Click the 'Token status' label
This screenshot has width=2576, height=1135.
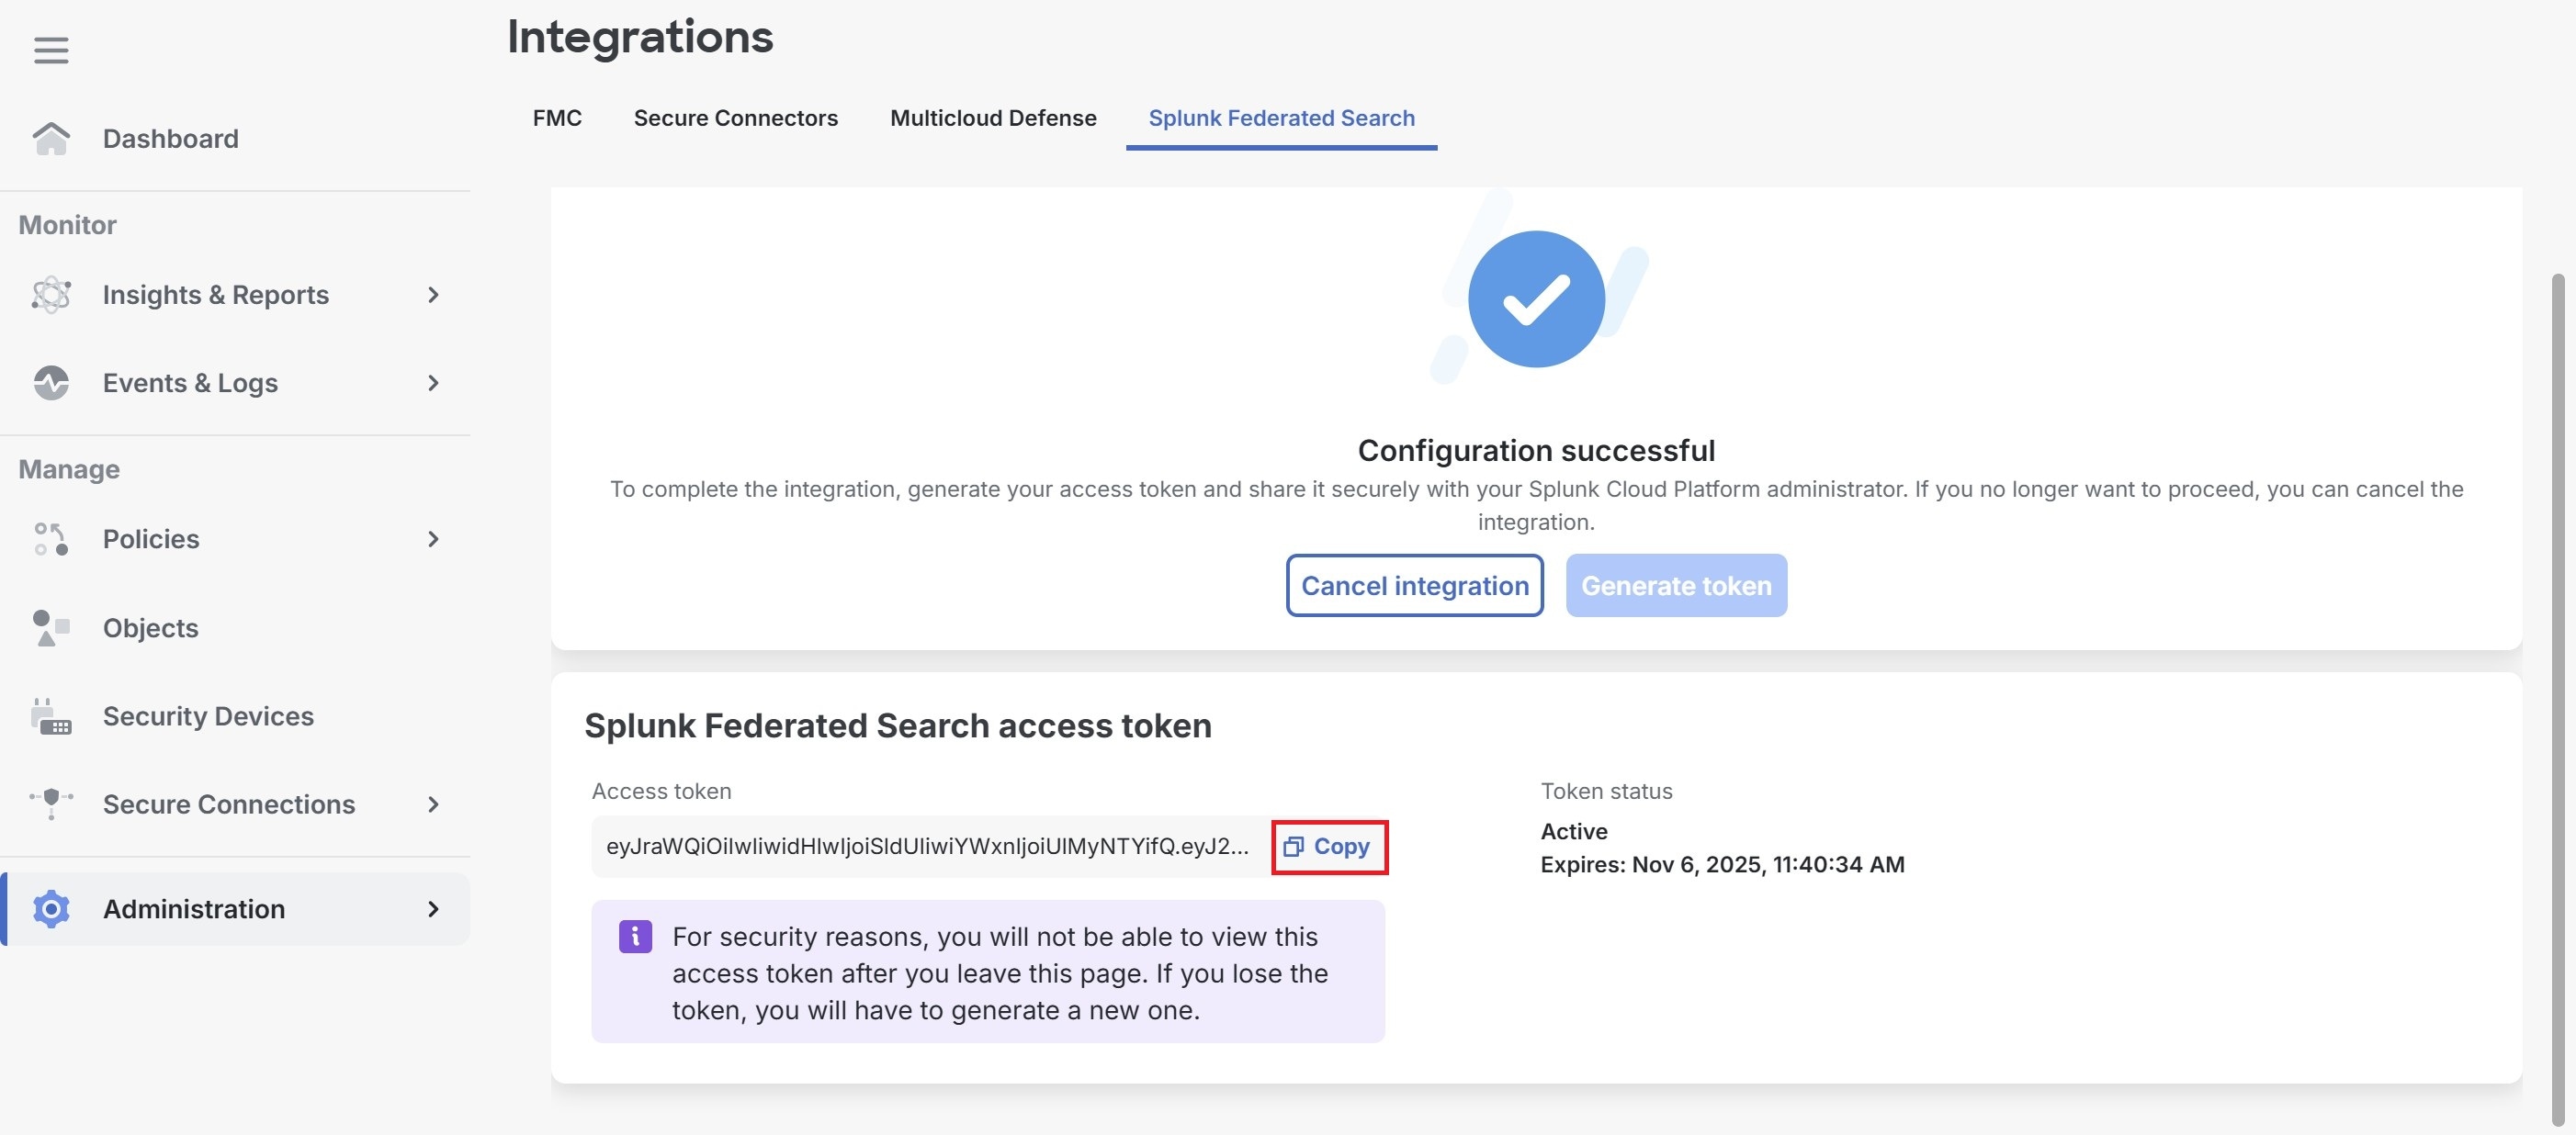click(x=1606, y=791)
